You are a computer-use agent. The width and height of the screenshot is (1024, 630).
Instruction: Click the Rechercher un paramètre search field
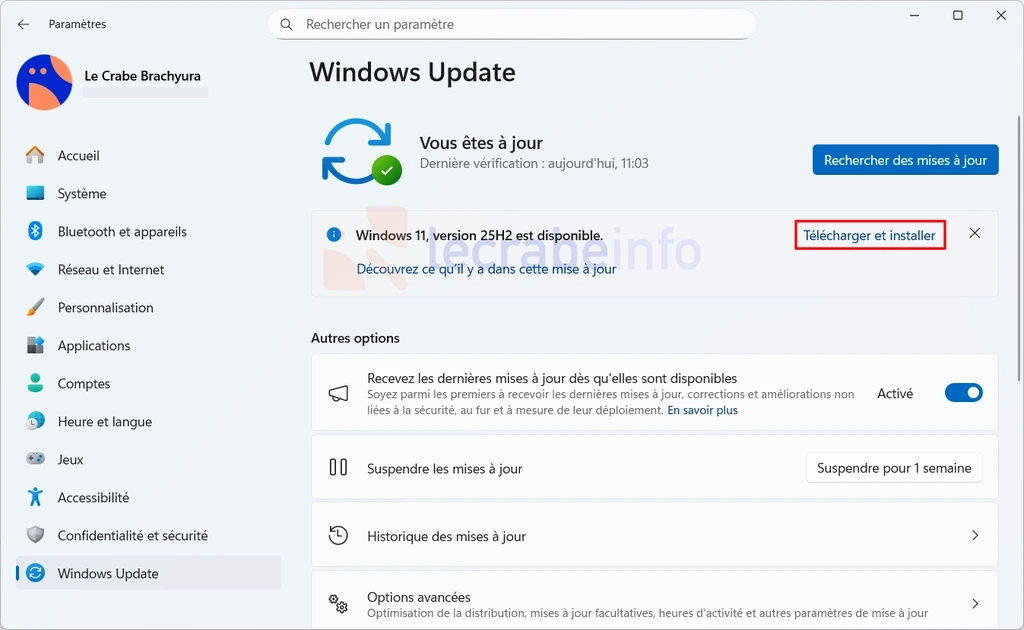pos(512,24)
